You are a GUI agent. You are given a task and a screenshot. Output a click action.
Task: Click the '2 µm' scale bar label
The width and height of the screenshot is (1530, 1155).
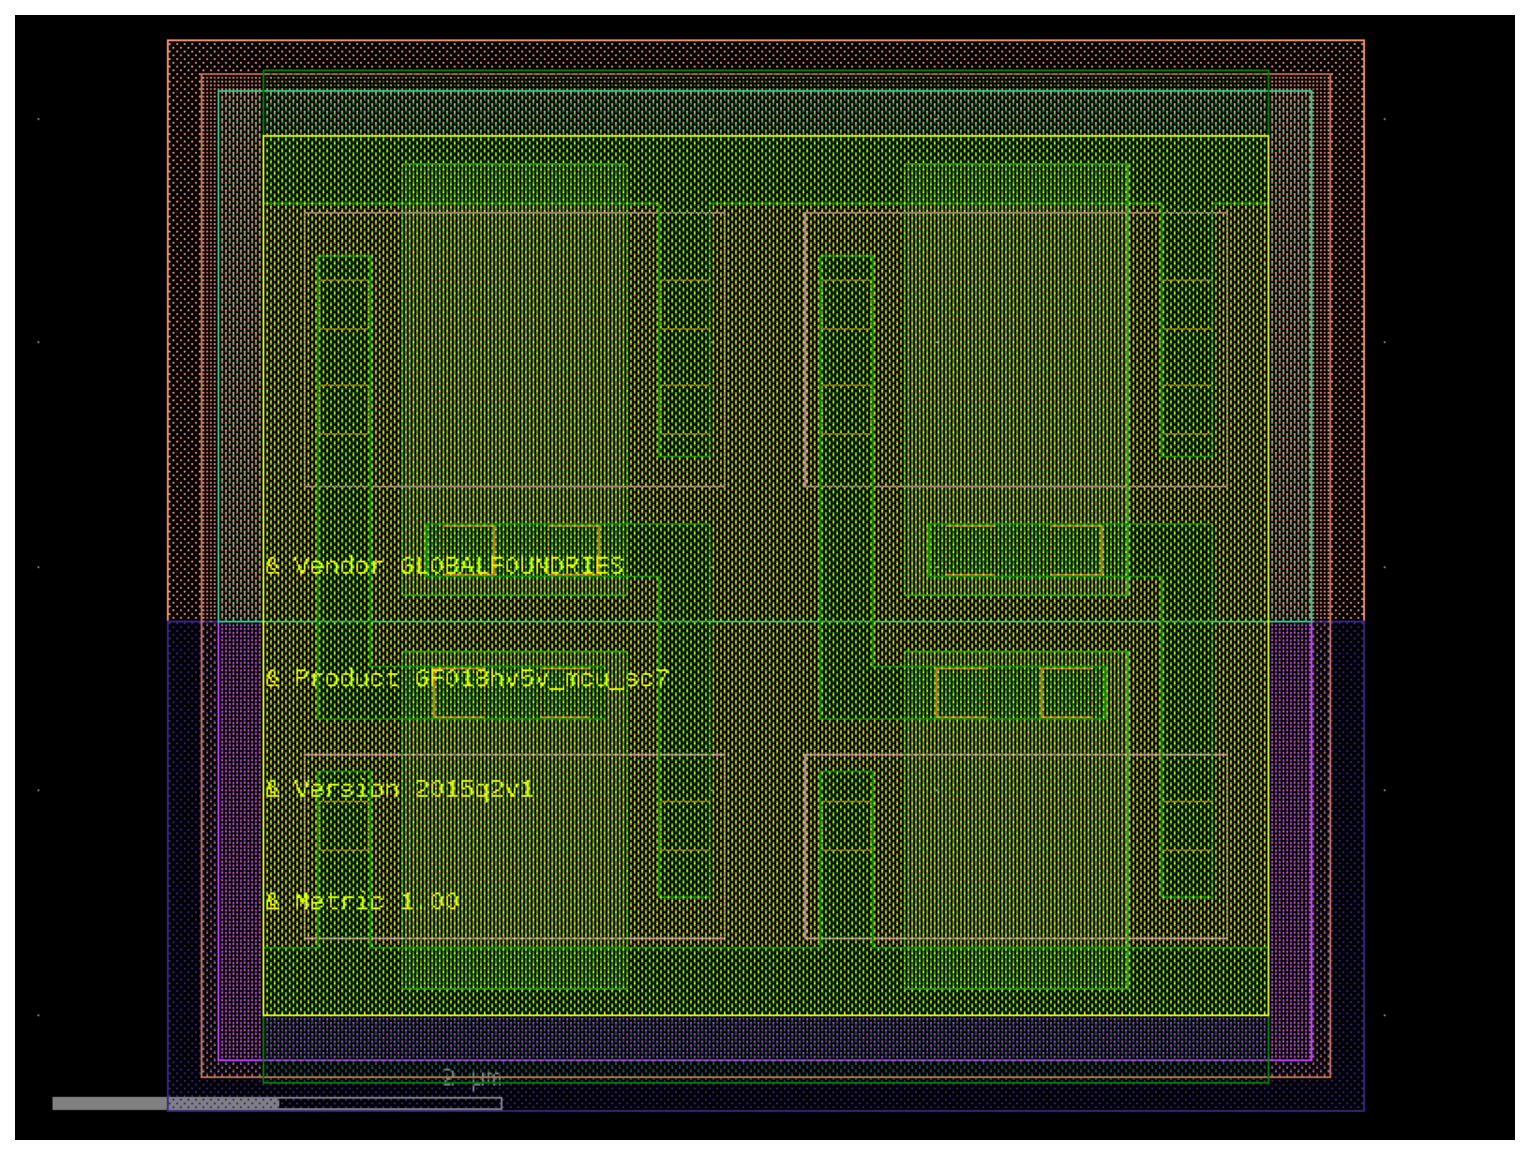pos(471,1078)
